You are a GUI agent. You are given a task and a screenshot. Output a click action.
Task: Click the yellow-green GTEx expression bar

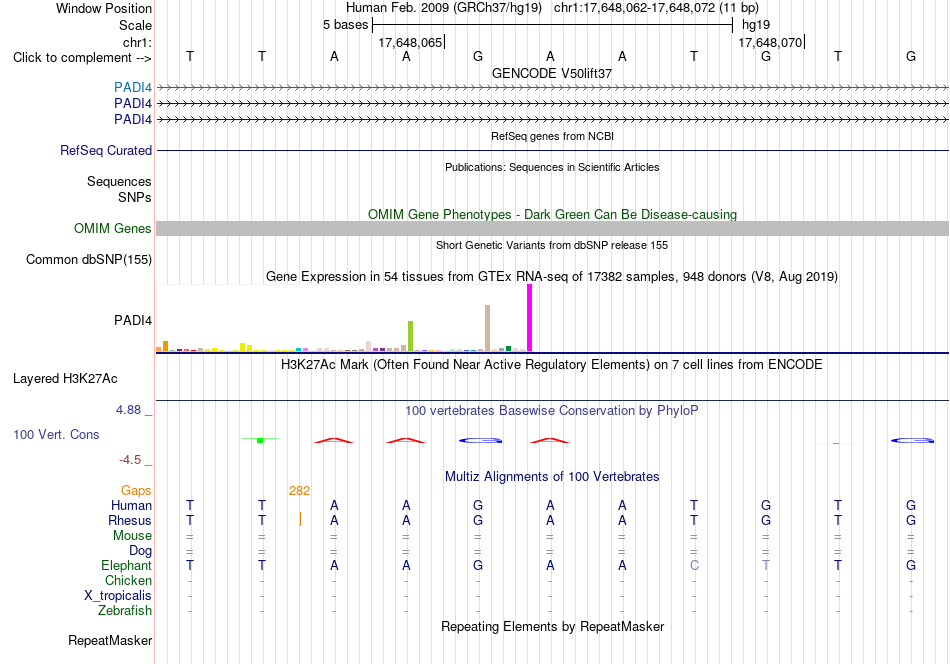pos(410,336)
